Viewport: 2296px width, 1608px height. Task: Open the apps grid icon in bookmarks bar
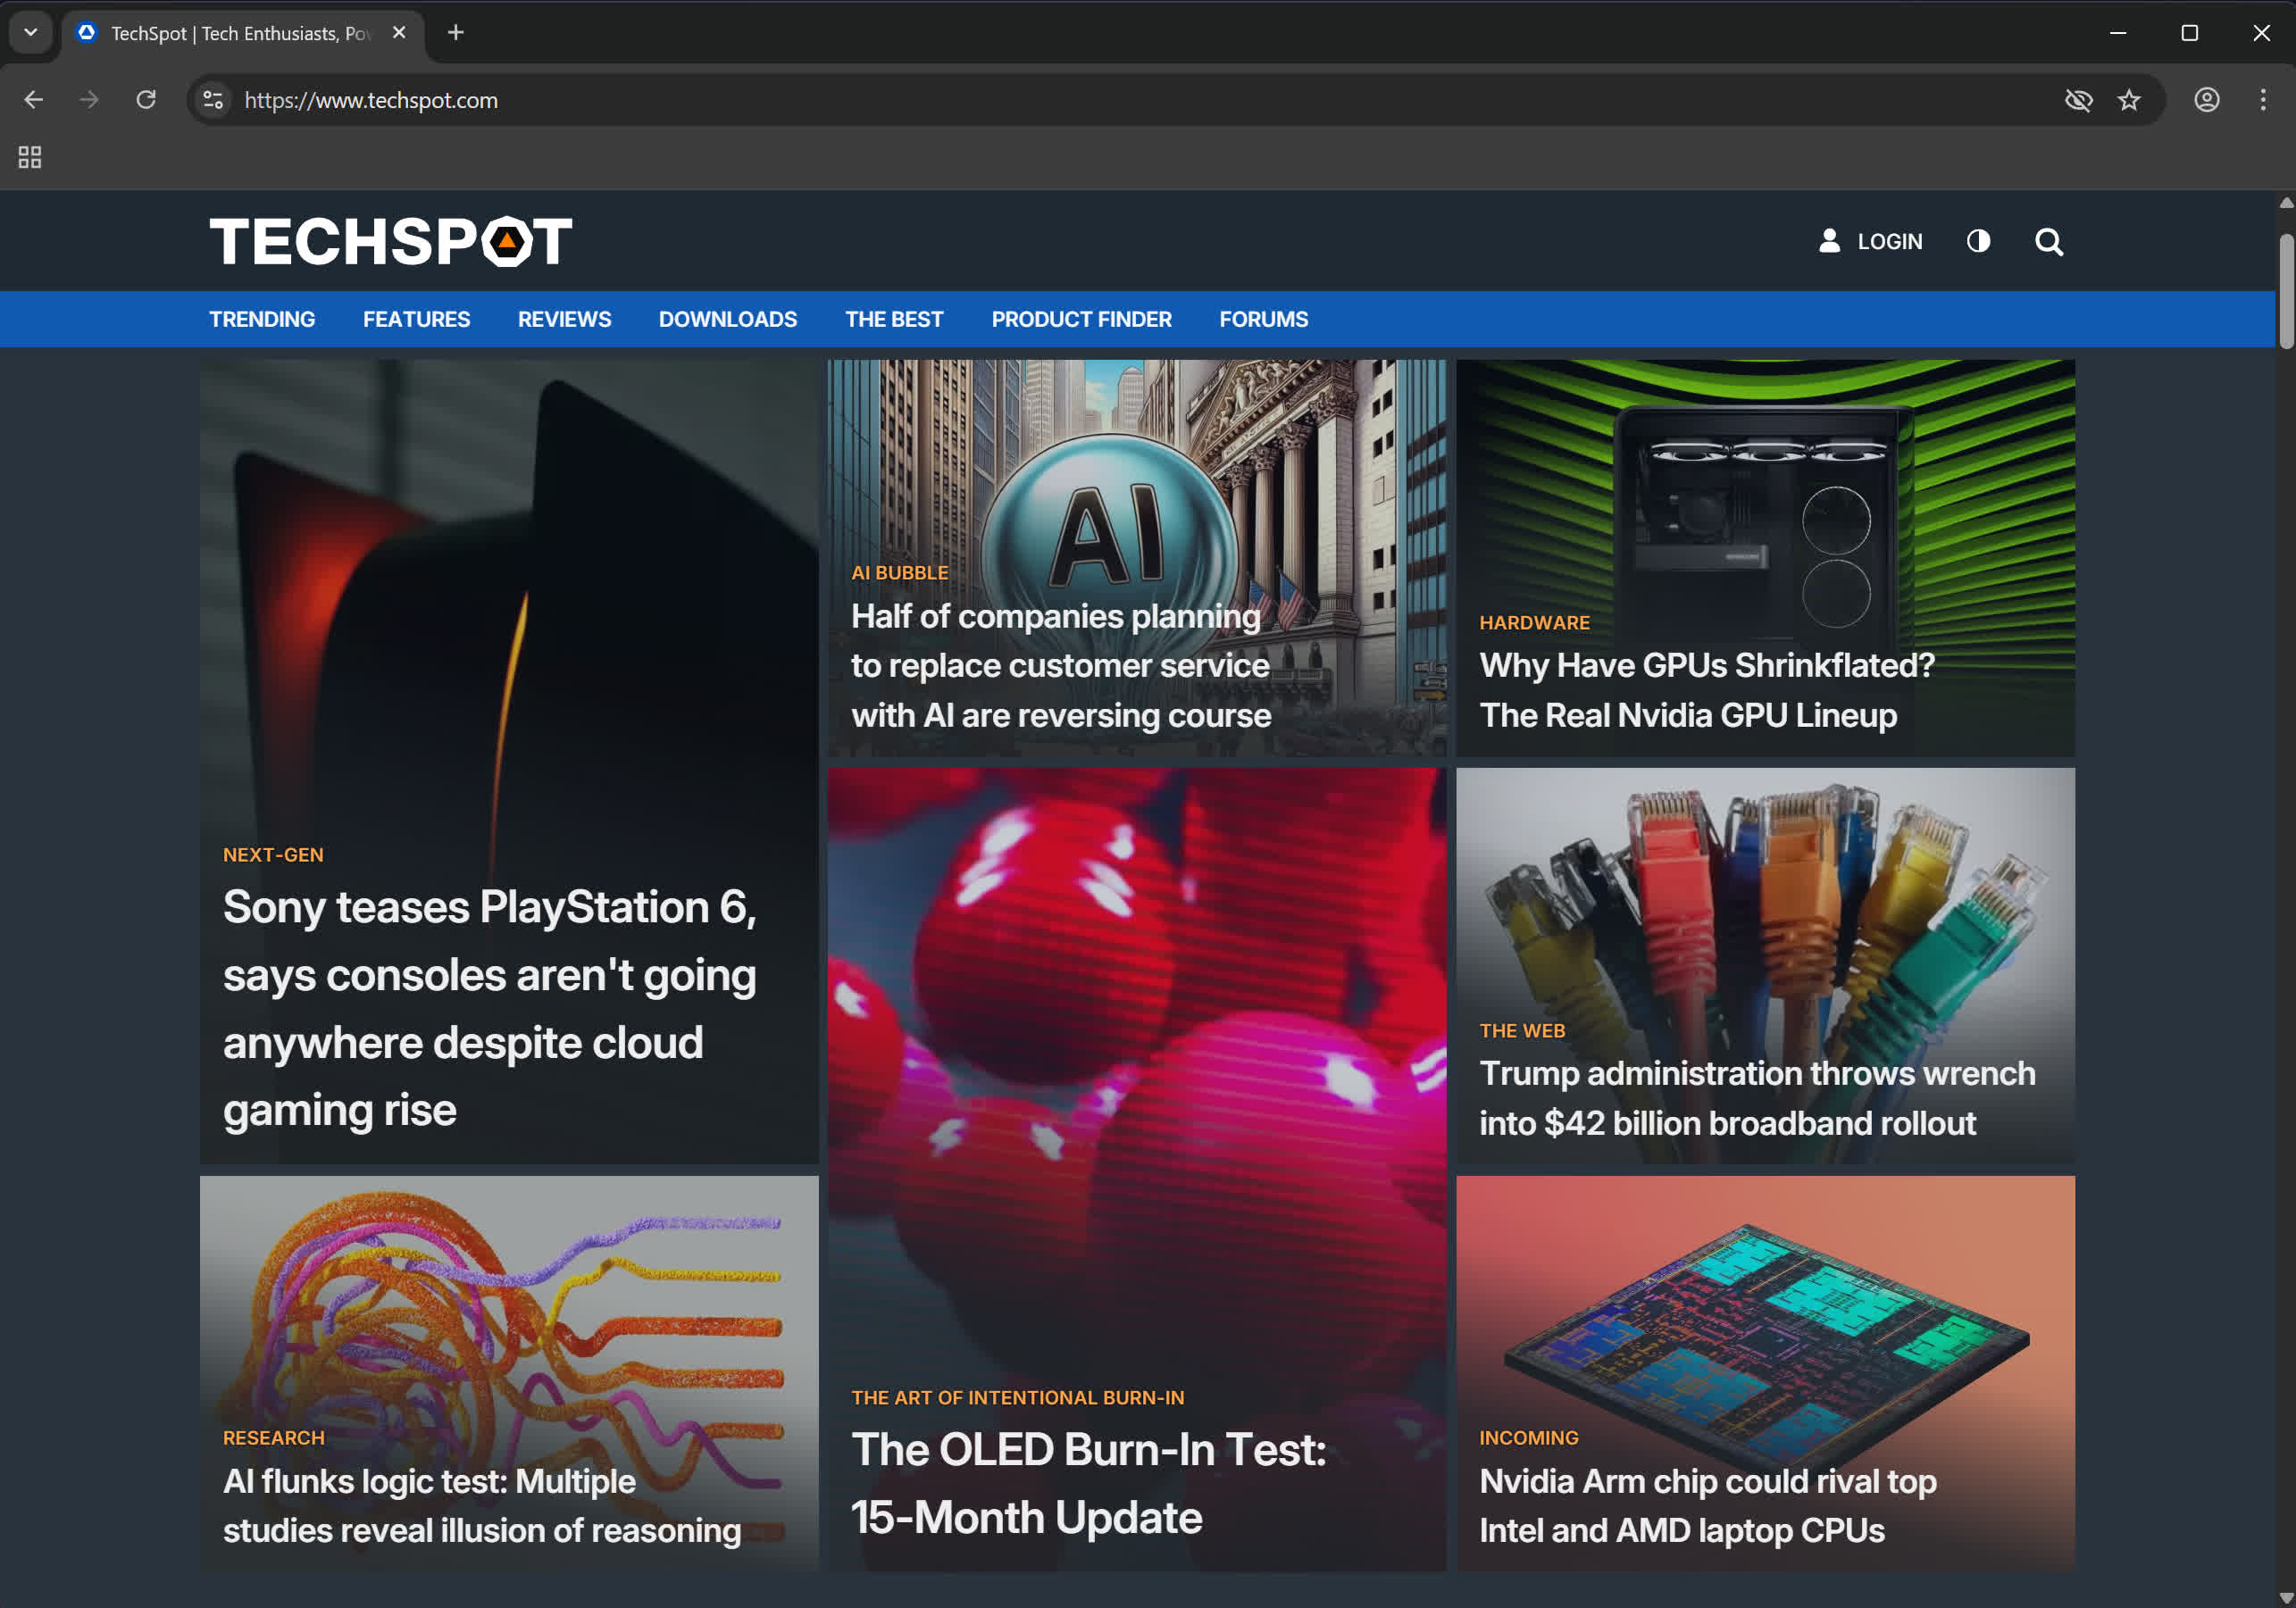pos(30,157)
